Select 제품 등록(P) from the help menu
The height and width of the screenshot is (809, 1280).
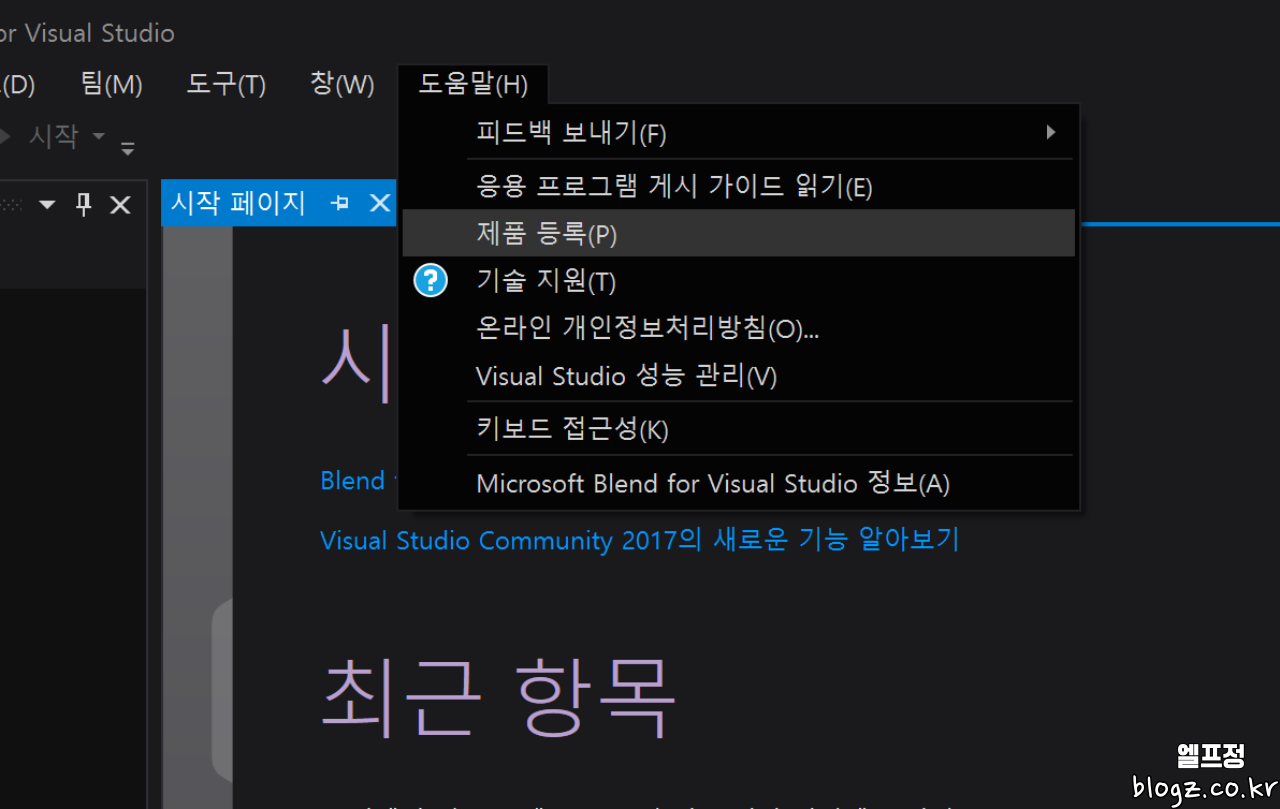(547, 234)
